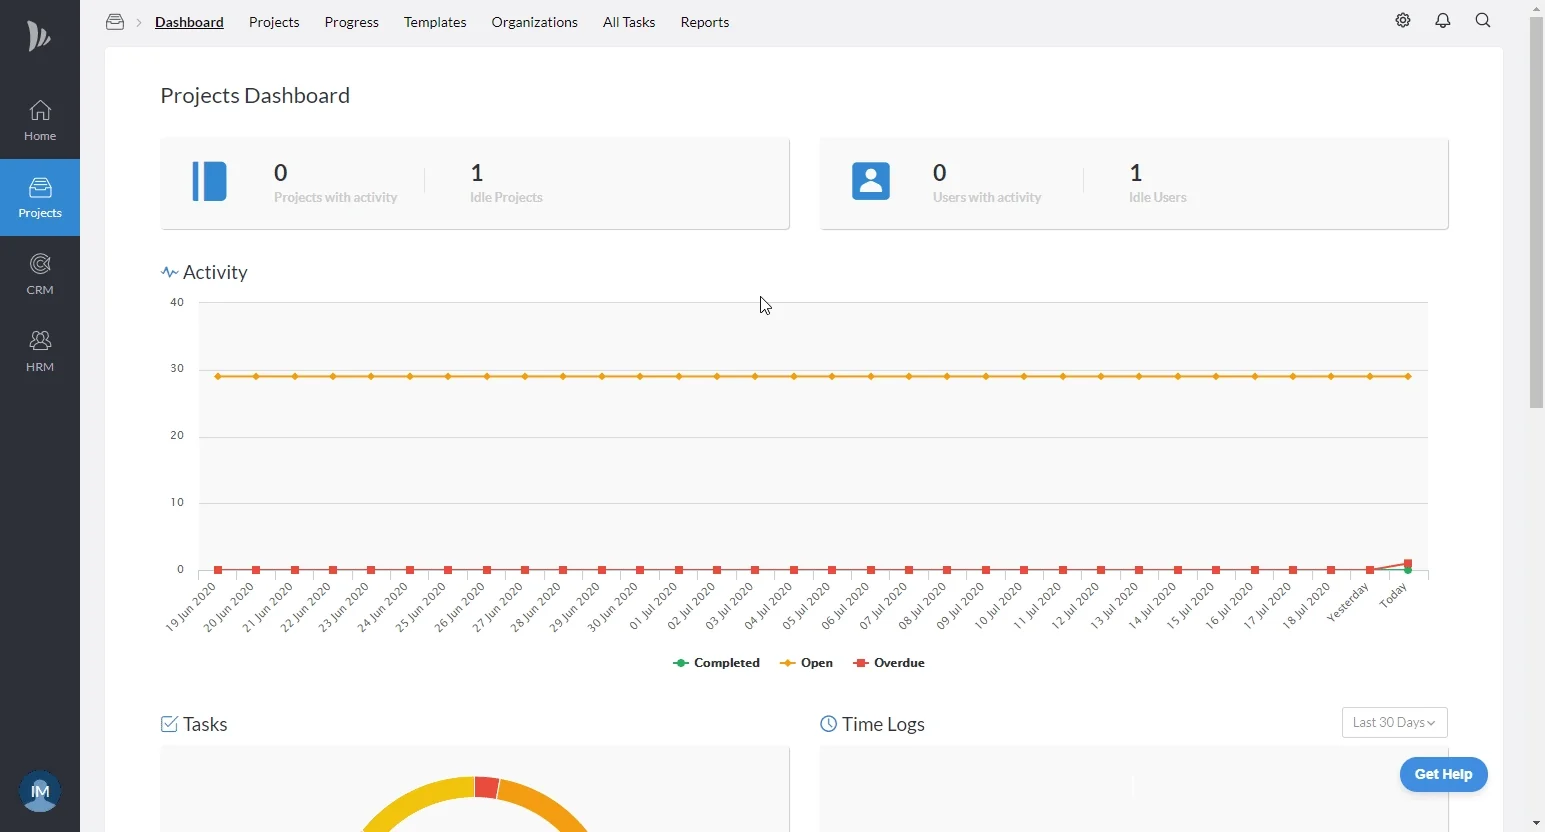Click the Time Logs clock icon
Image resolution: width=1545 pixels, height=832 pixels.
point(828,724)
